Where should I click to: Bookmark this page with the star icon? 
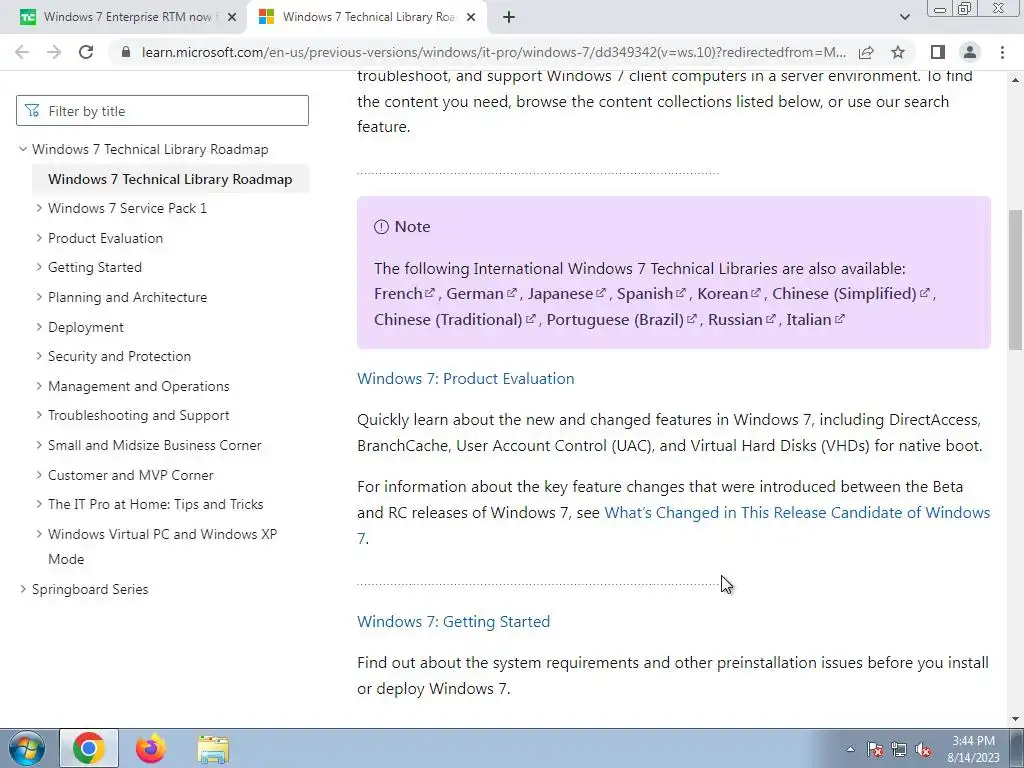898,52
